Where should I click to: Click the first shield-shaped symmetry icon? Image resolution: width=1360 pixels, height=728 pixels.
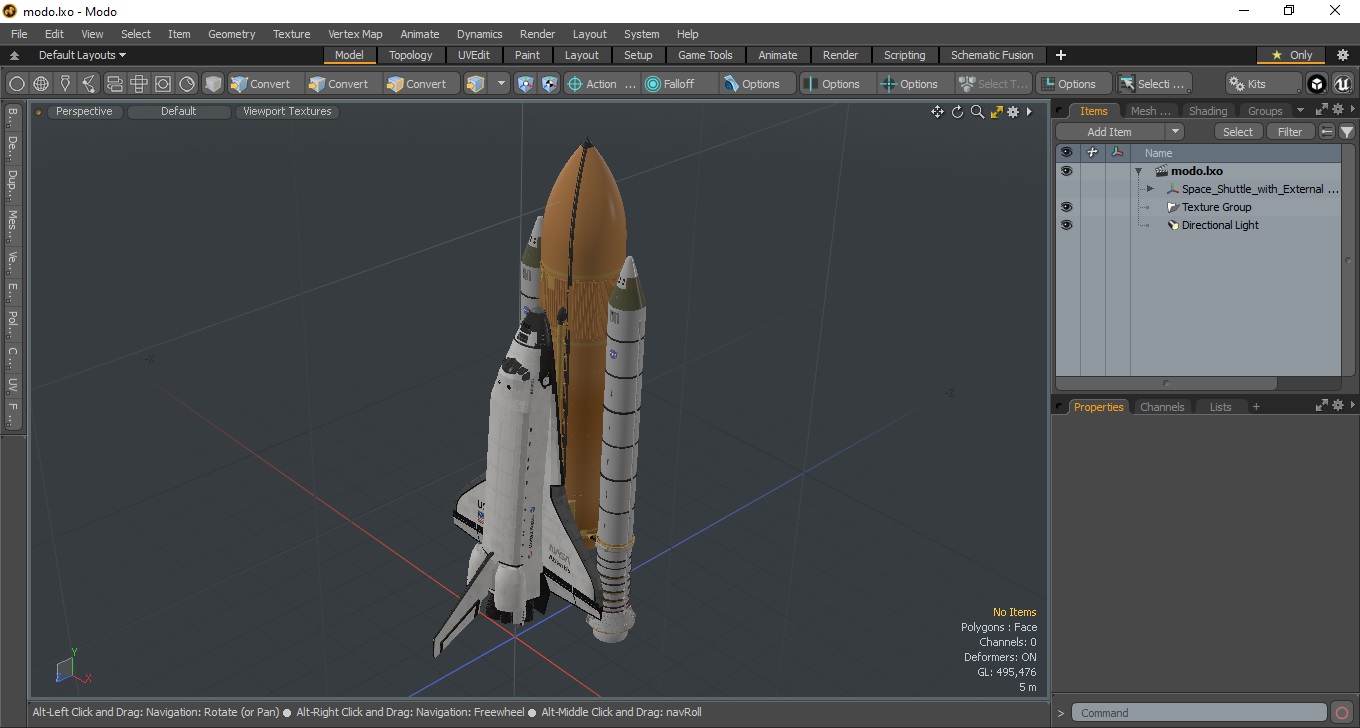point(525,84)
